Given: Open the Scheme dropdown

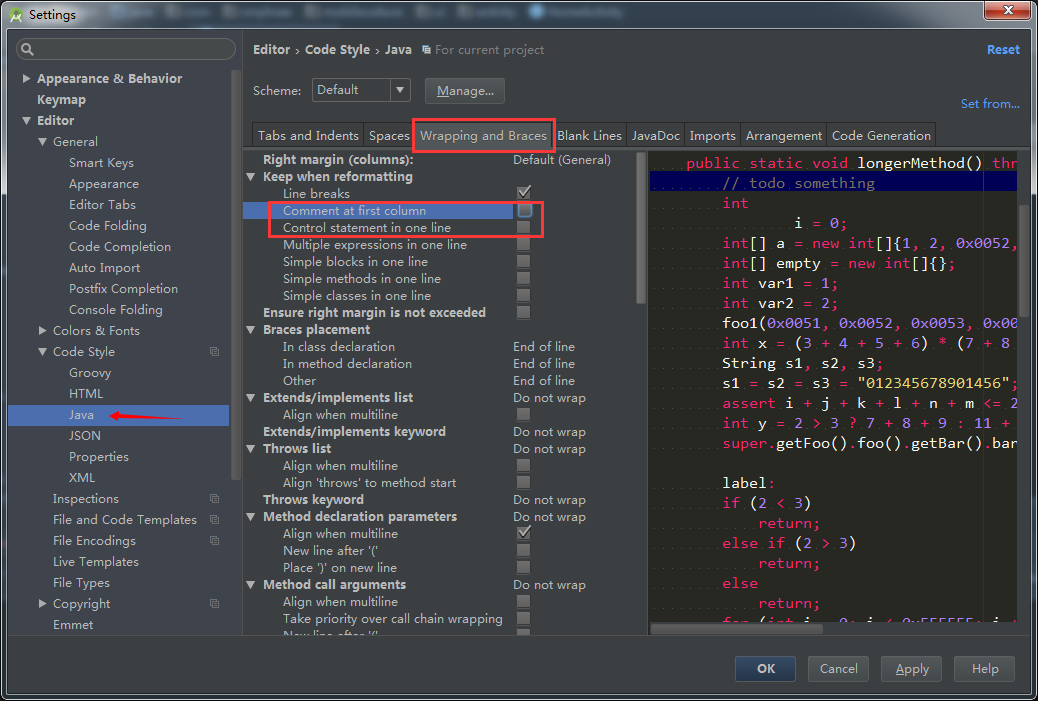Looking at the screenshot, I should [x=360, y=90].
